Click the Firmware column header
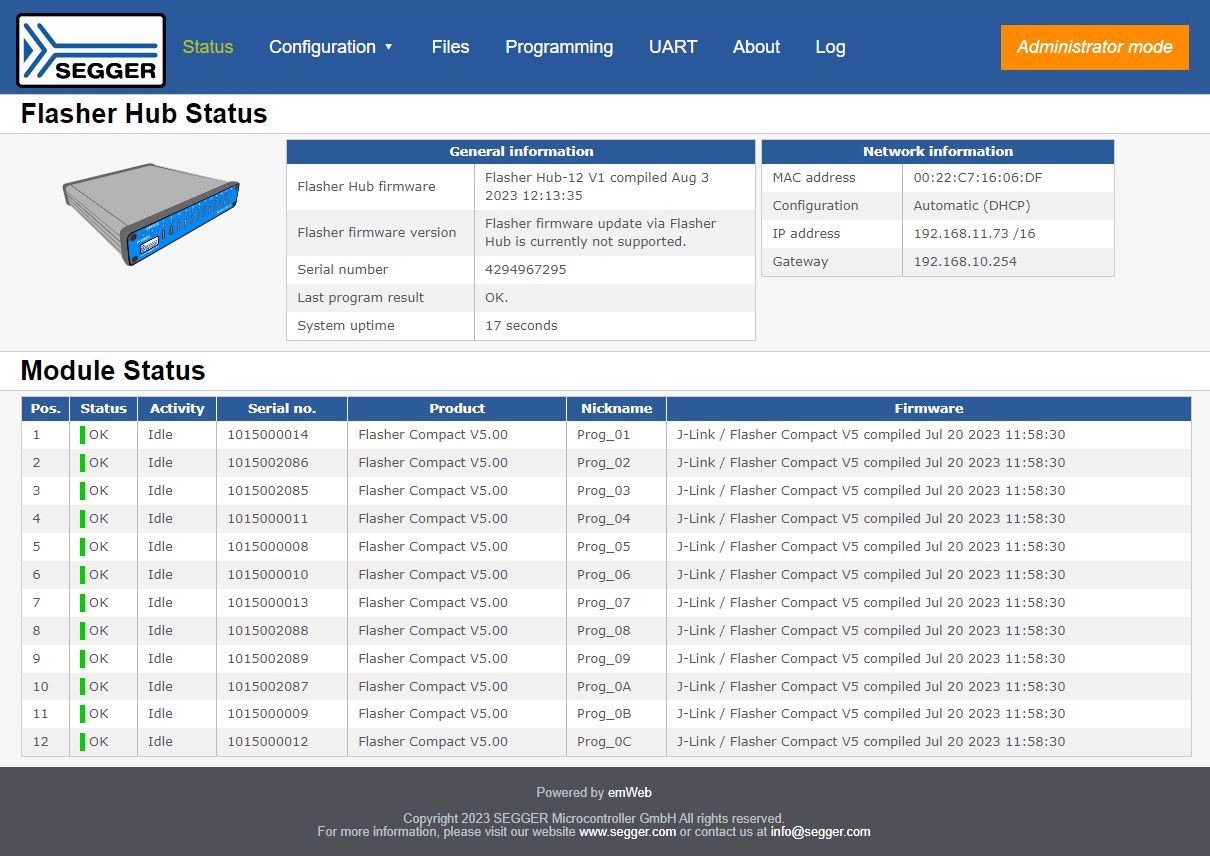Viewport: 1210px width, 856px height. 929,408
